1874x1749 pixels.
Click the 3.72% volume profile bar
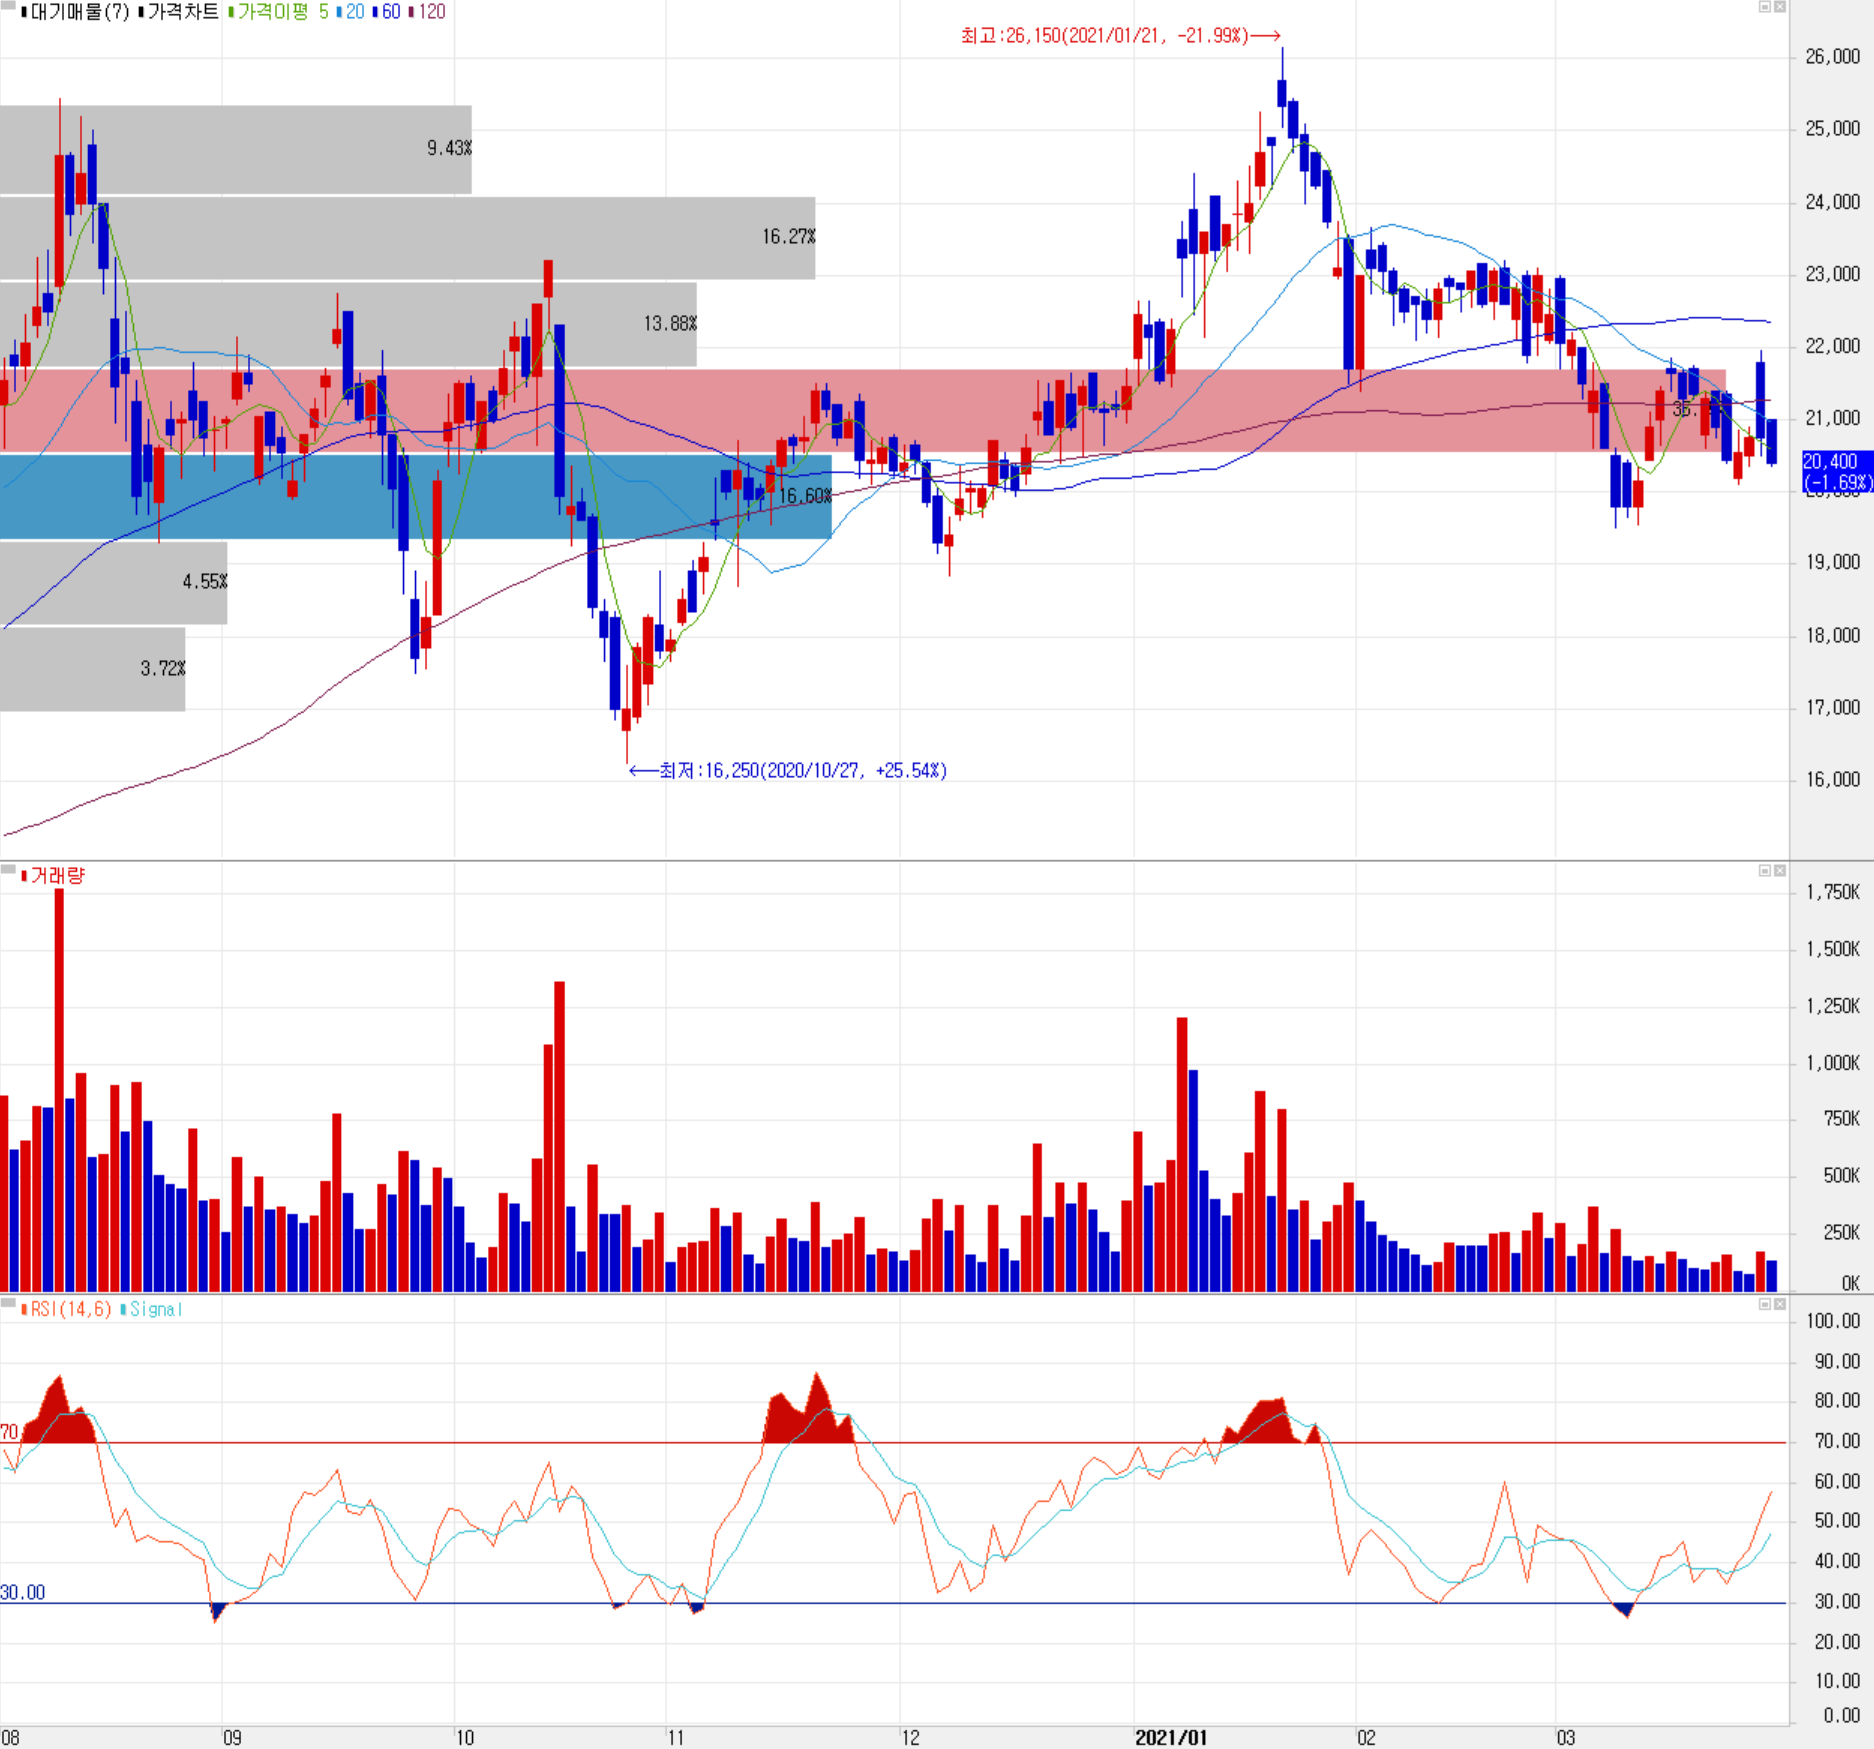click(x=92, y=669)
